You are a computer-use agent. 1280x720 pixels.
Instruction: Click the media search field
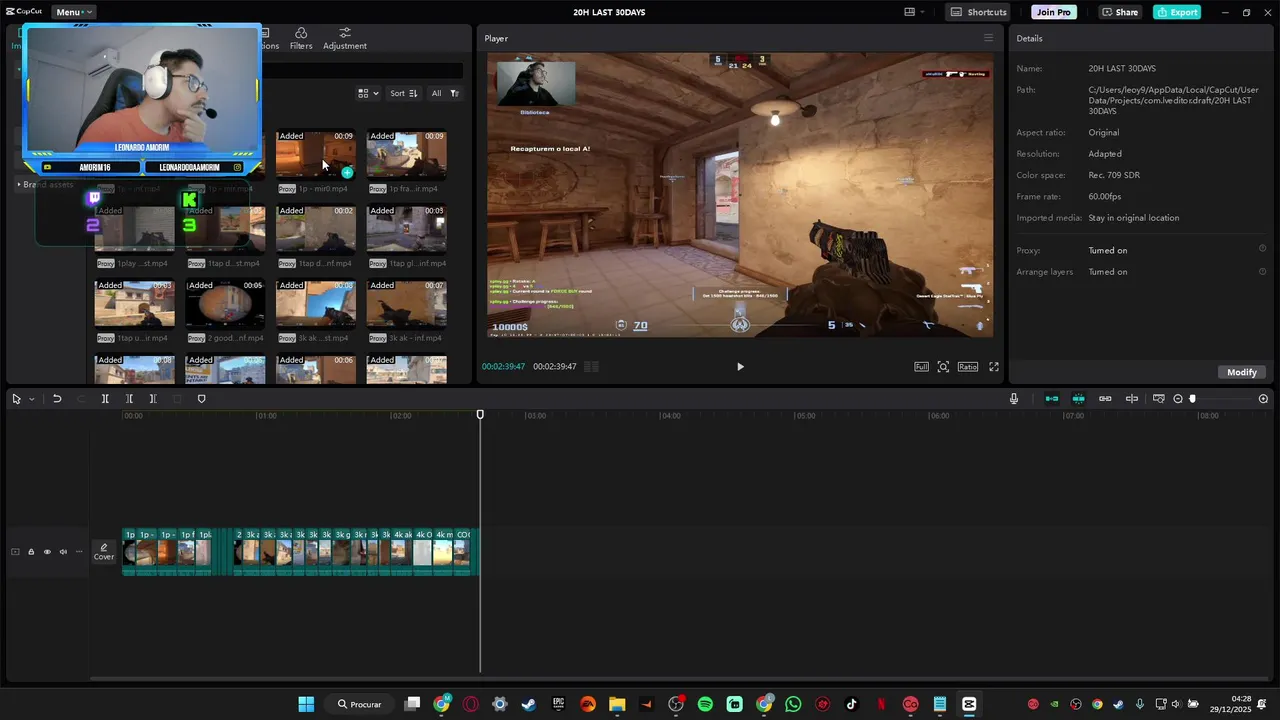(x=362, y=71)
